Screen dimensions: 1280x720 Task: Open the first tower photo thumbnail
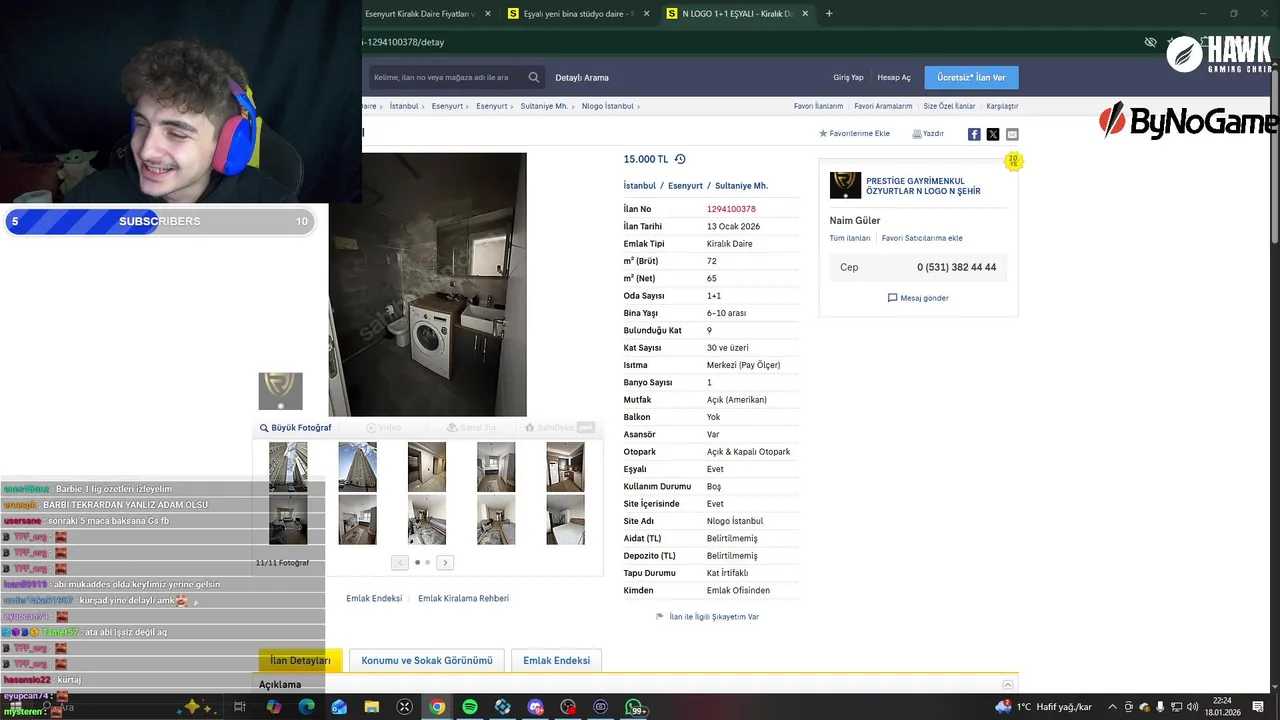[288, 467]
